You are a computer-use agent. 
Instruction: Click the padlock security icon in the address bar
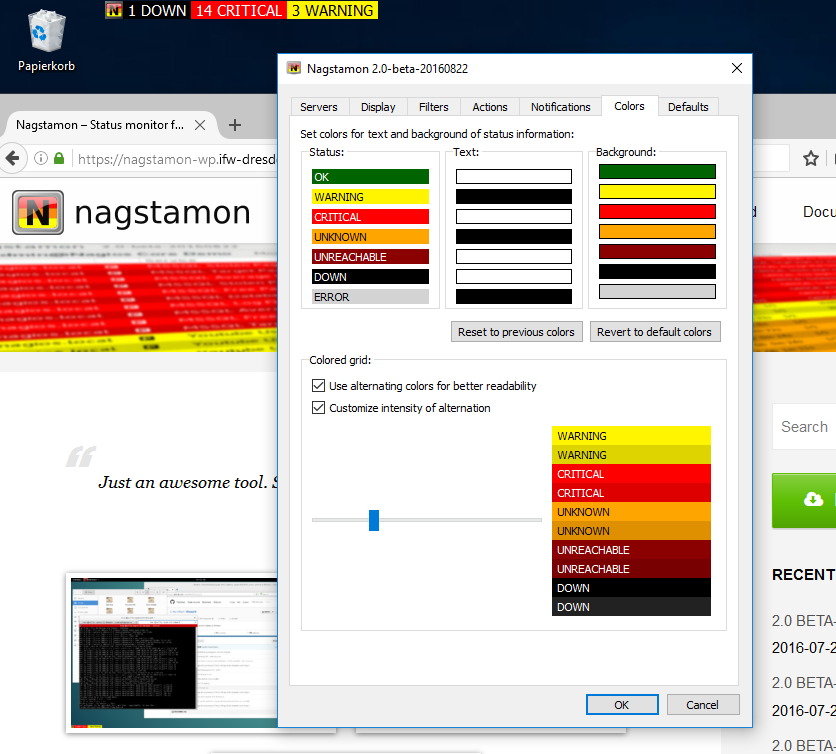(60, 158)
